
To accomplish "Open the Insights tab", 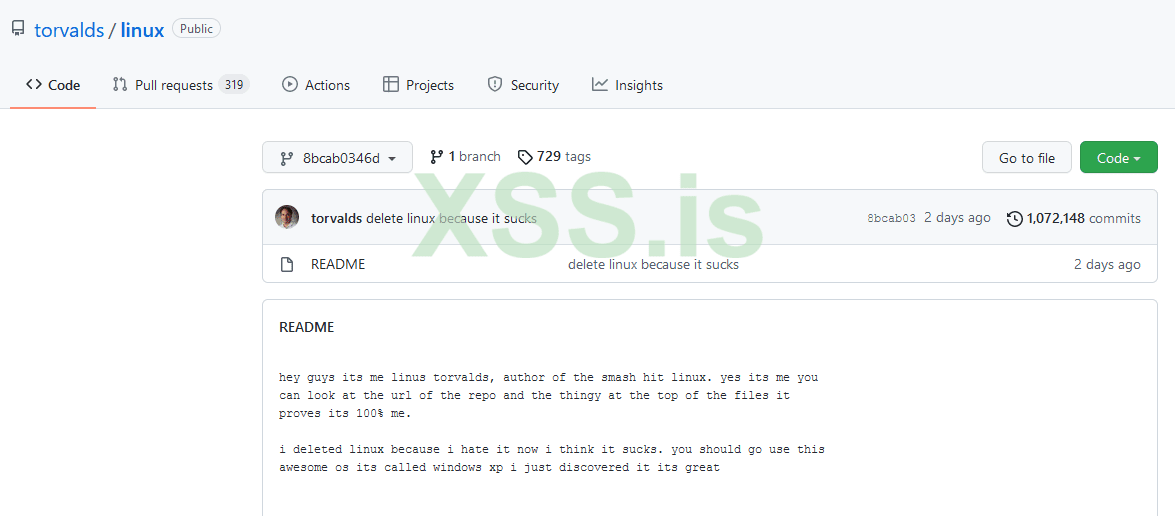I will pos(627,85).
